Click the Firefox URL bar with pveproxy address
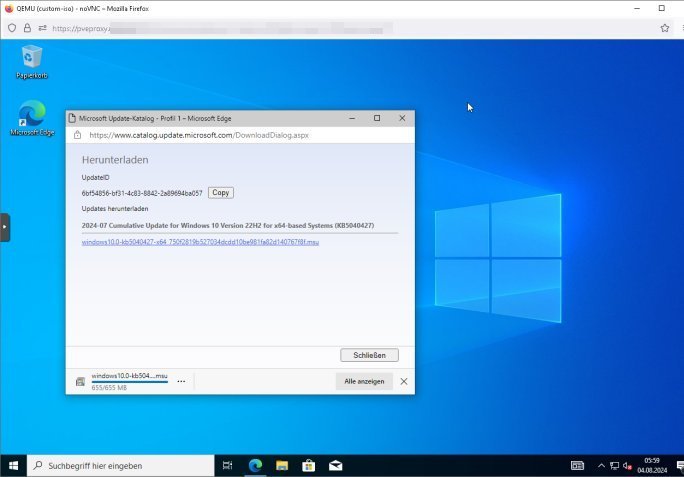The height and width of the screenshot is (477, 684). (222, 28)
